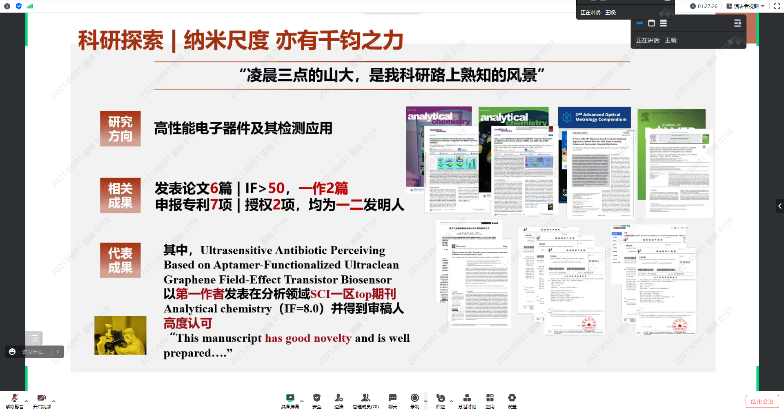This screenshot has height=412, width=784.
Task: Click the green share screen icon
Action: 290,397
